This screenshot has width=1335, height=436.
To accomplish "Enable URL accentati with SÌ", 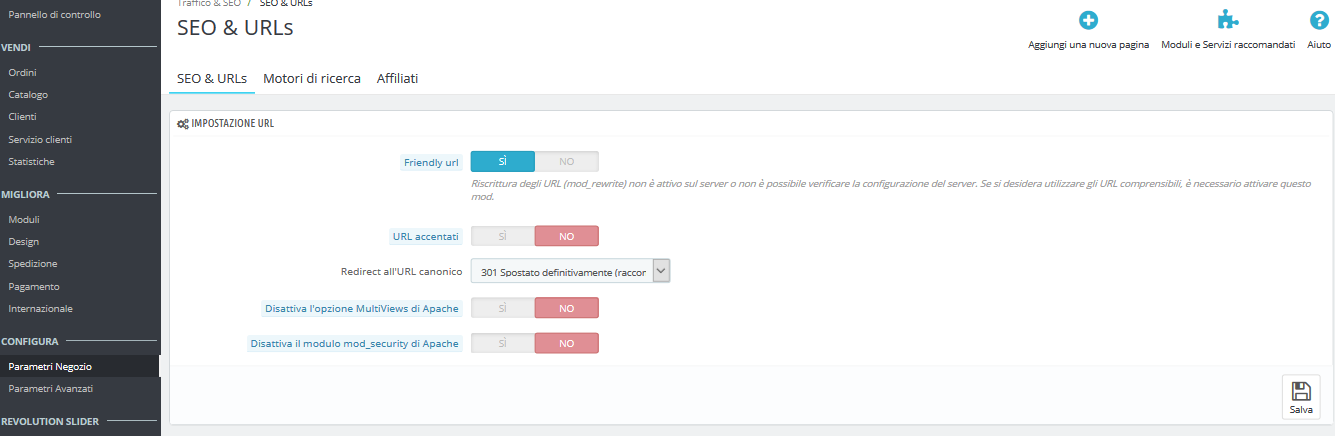I will click(503, 236).
